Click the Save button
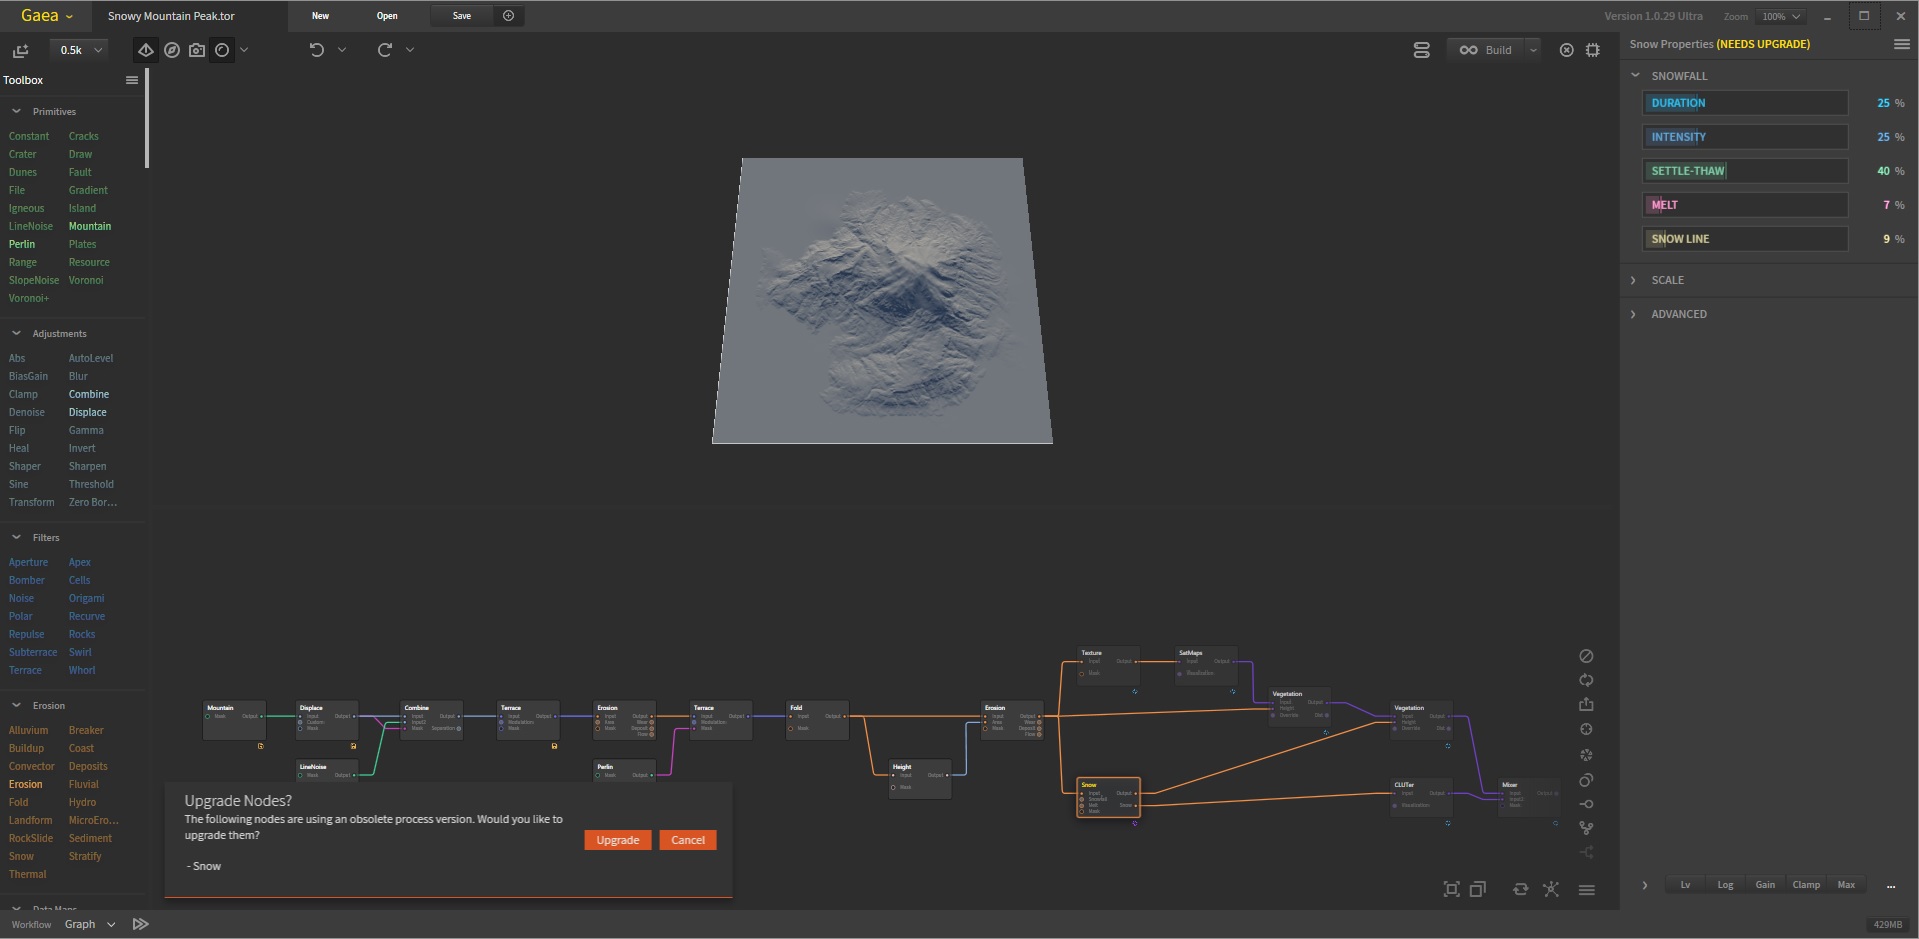1919x939 pixels. click(462, 16)
